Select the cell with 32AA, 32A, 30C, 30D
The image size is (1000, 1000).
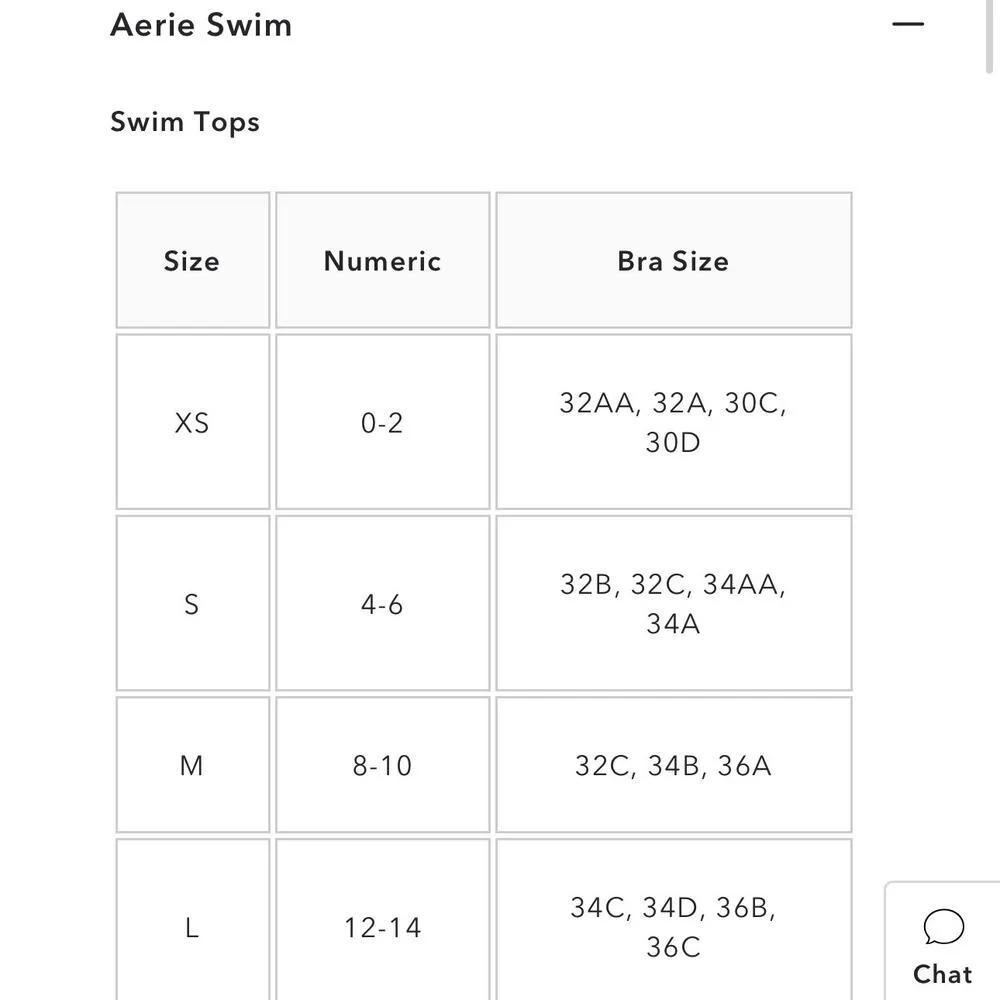(x=673, y=423)
